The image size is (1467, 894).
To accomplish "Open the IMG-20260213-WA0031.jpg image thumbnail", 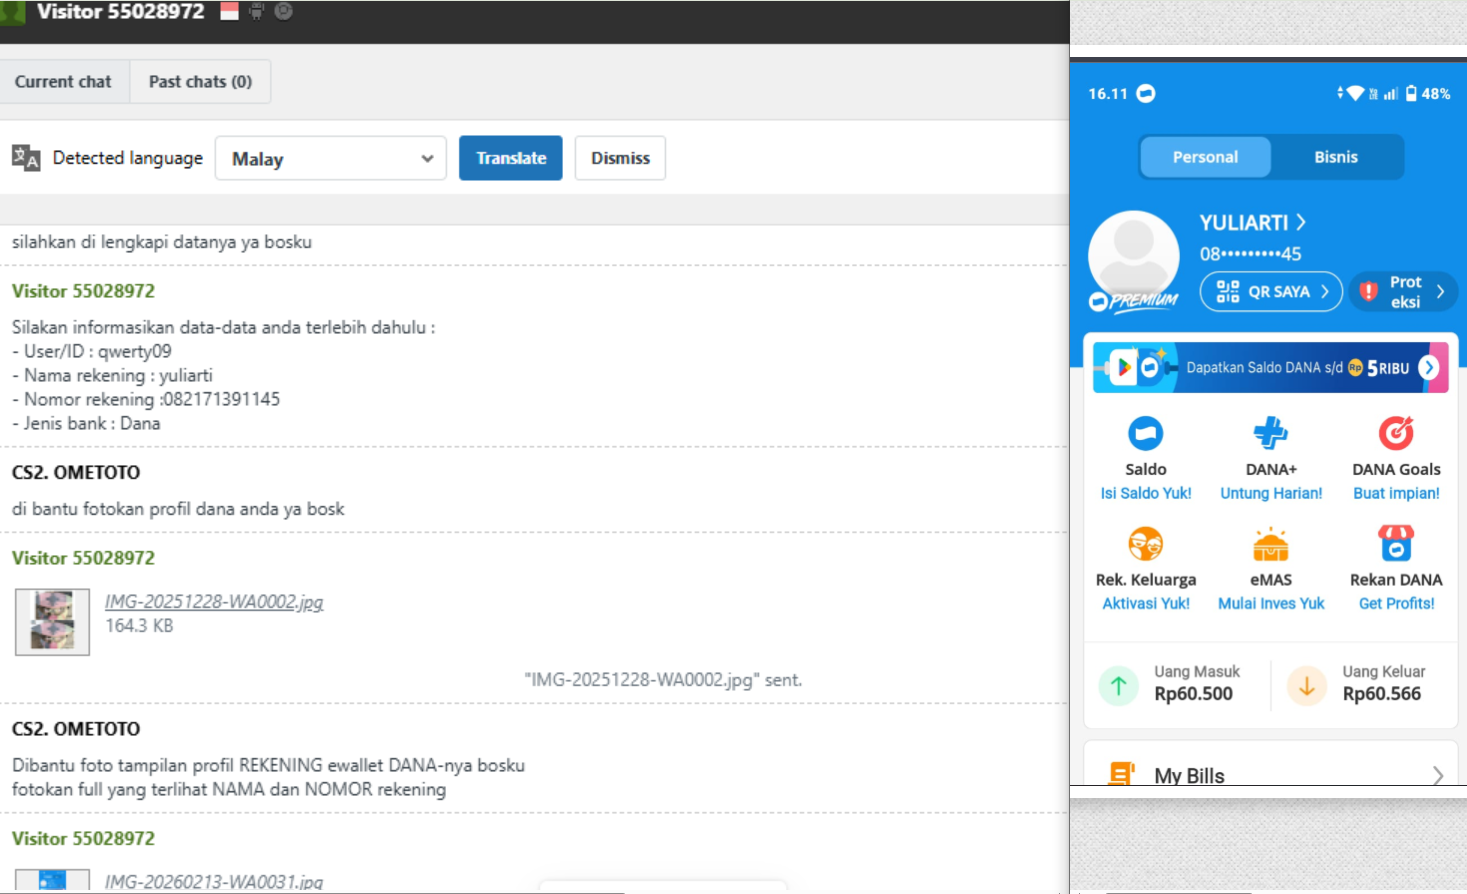I will [x=52, y=880].
